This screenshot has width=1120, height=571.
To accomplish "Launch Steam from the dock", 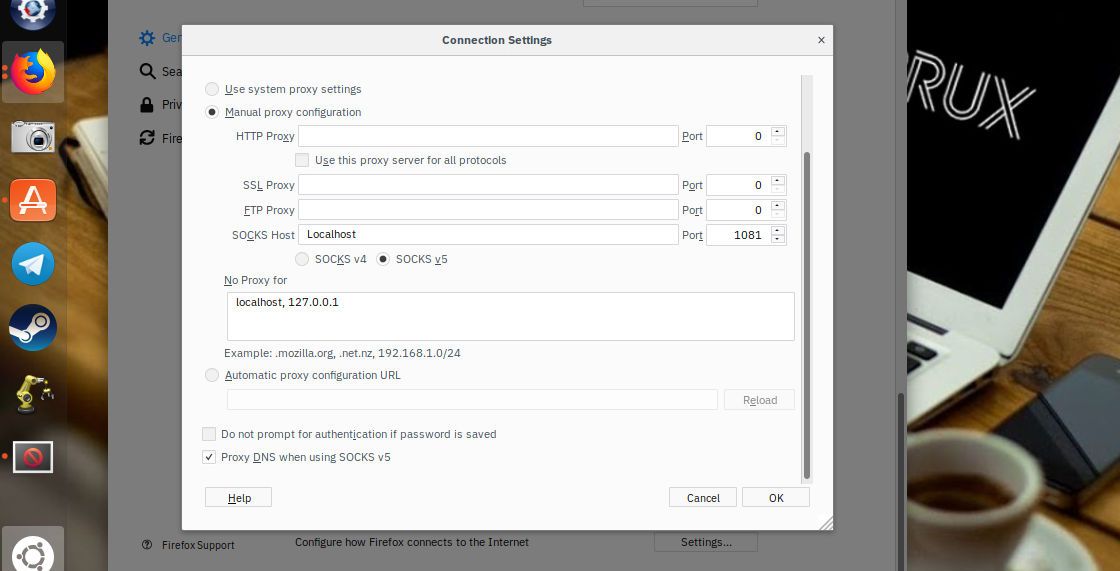I will (33, 327).
